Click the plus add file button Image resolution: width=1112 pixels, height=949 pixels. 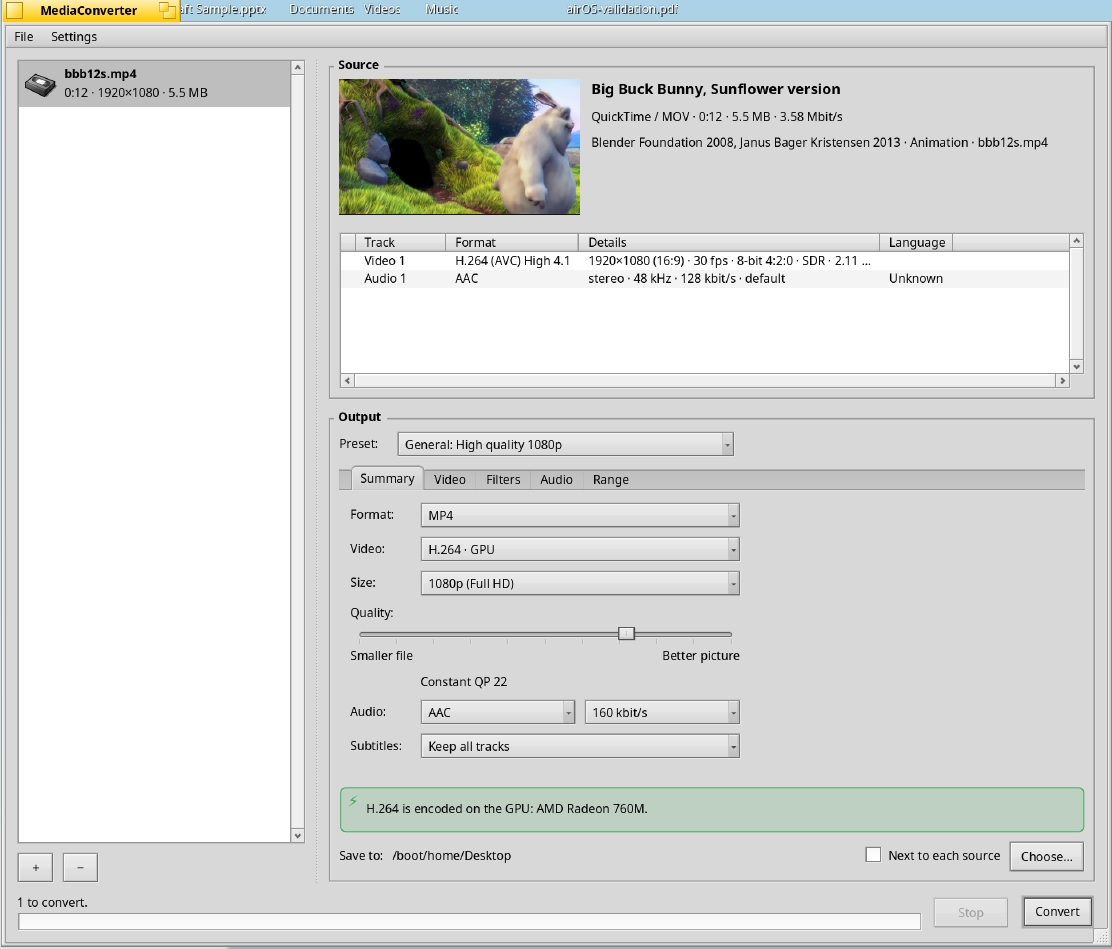[36, 867]
